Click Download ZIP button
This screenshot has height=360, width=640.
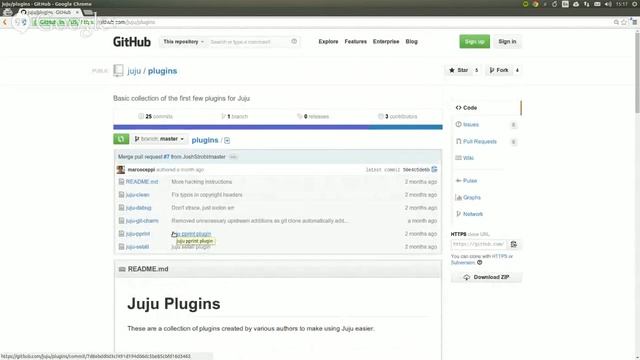pyautogui.click(x=486, y=277)
